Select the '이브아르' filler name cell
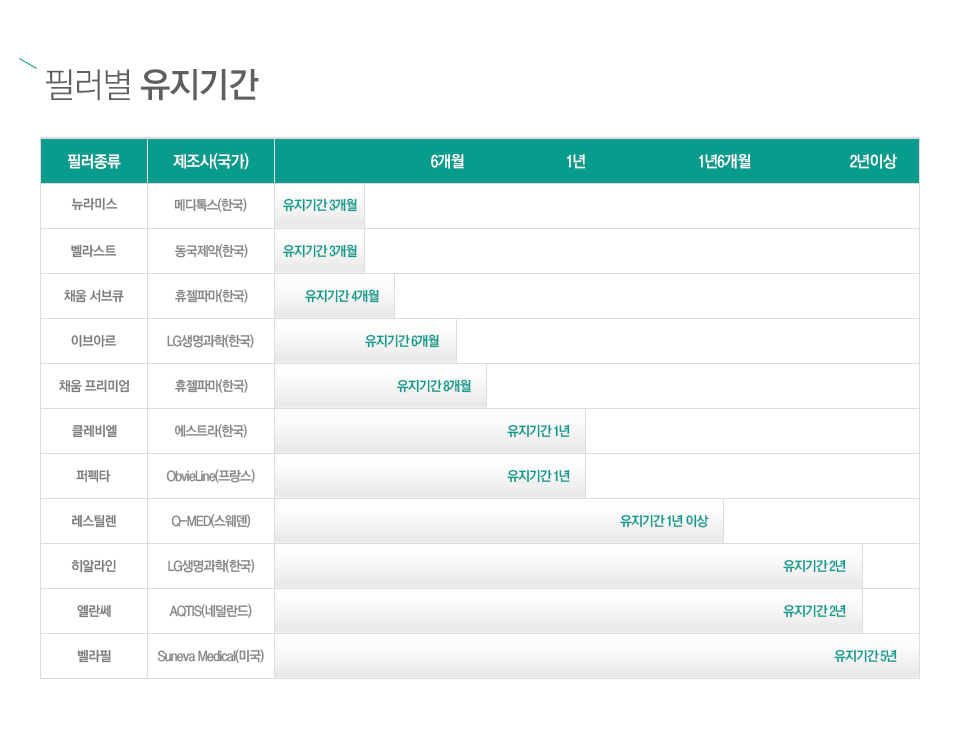The height and width of the screenshot is (738, 960). coord(94,341)
